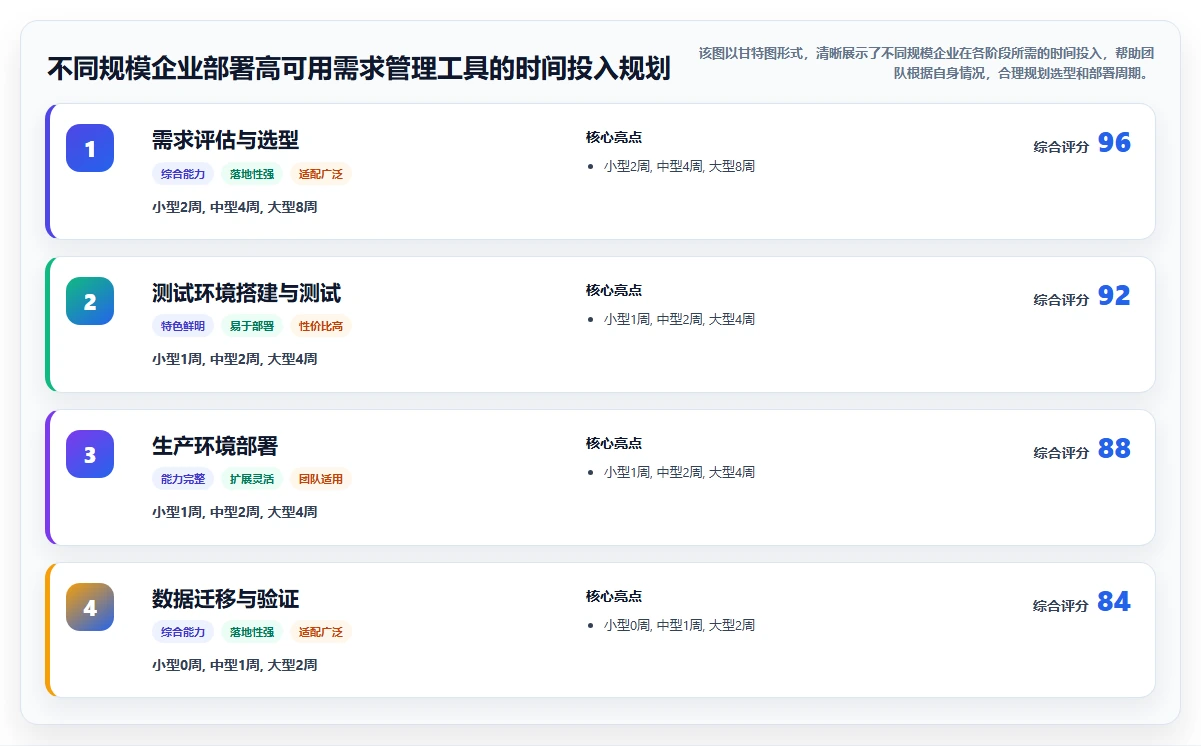Click the 团队适用 tag

(321, 479)
